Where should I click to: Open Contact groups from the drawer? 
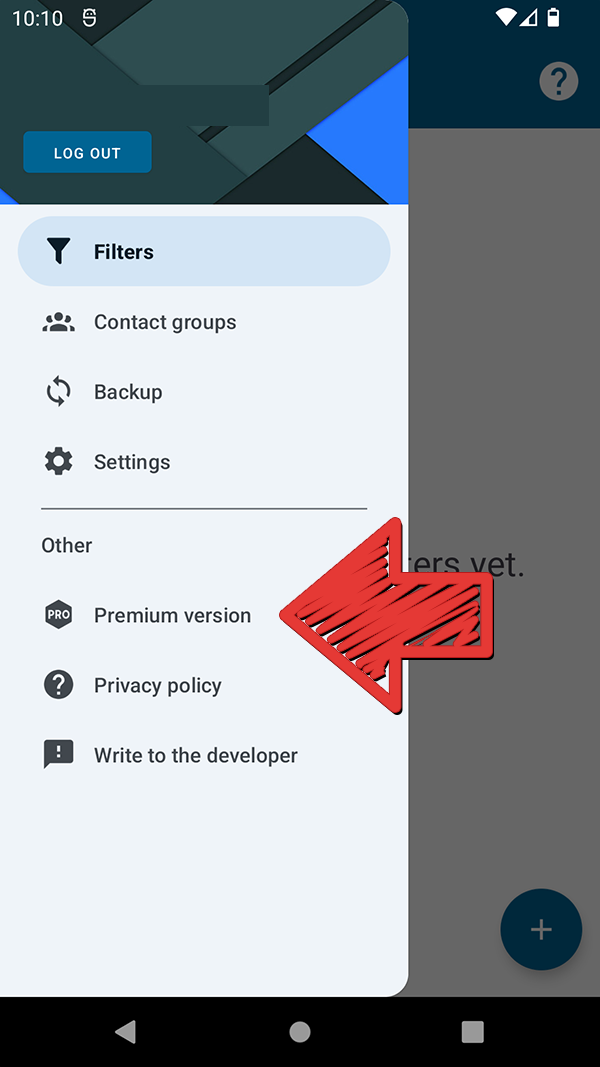[x=165, y=322]
